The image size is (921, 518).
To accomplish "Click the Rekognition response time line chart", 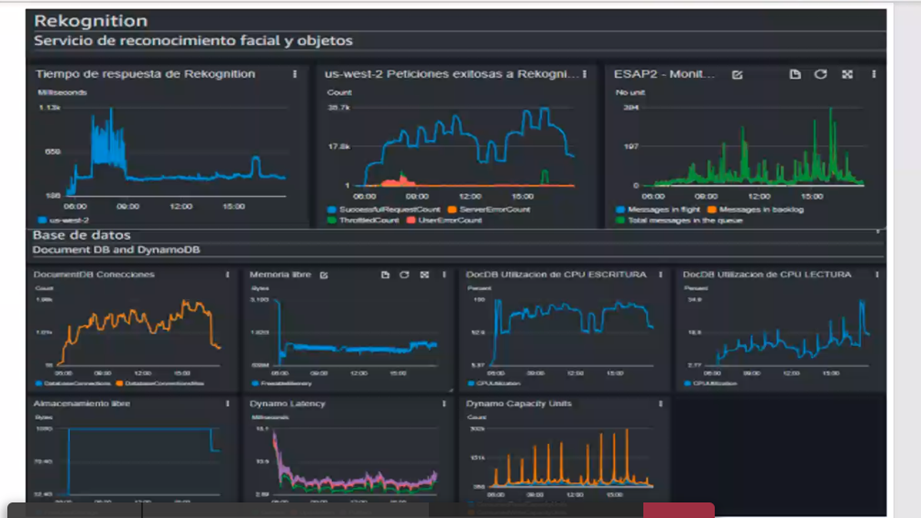I will [x=175, y=152].
